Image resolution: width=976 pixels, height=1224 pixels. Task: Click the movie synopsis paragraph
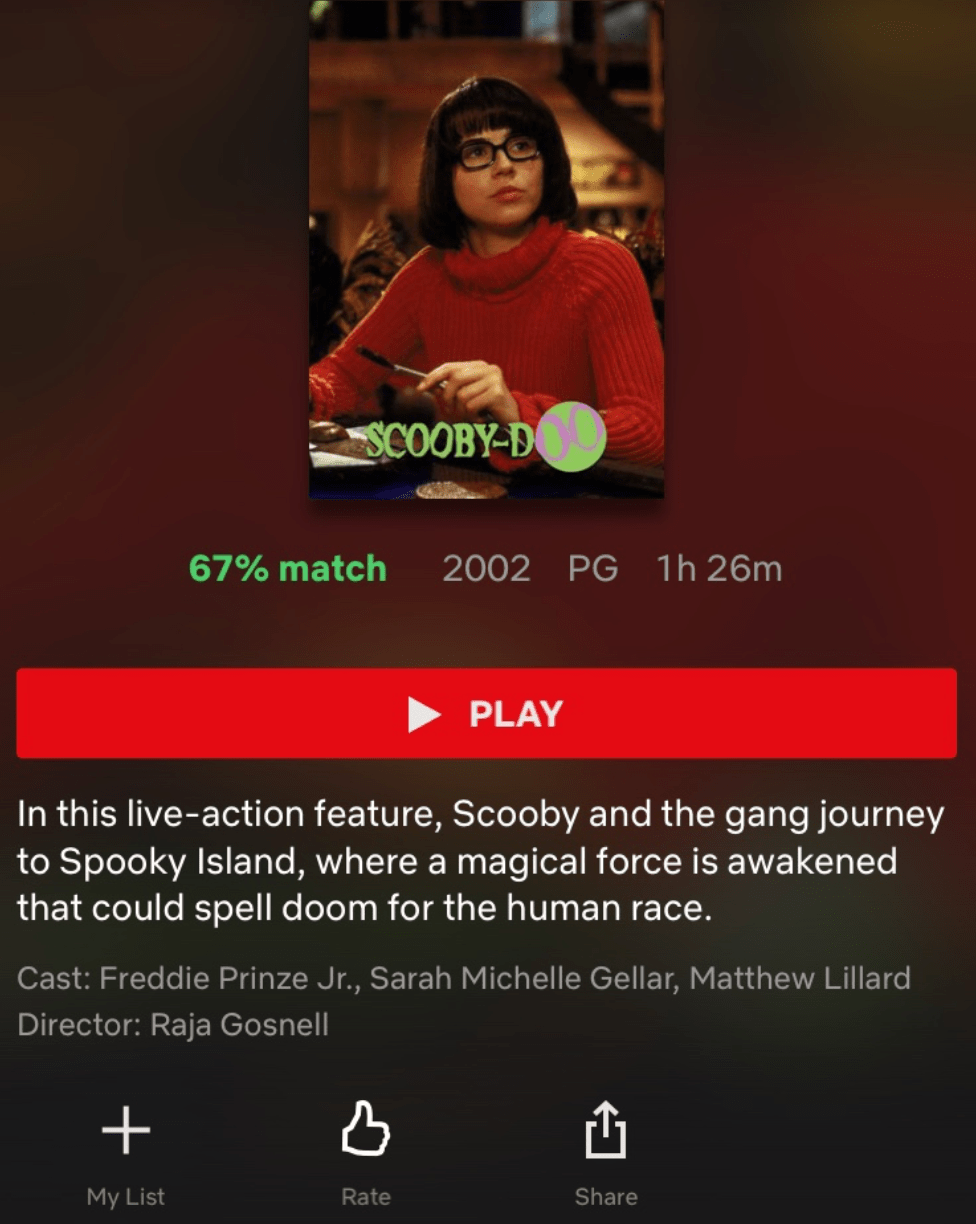coord(480,862)
